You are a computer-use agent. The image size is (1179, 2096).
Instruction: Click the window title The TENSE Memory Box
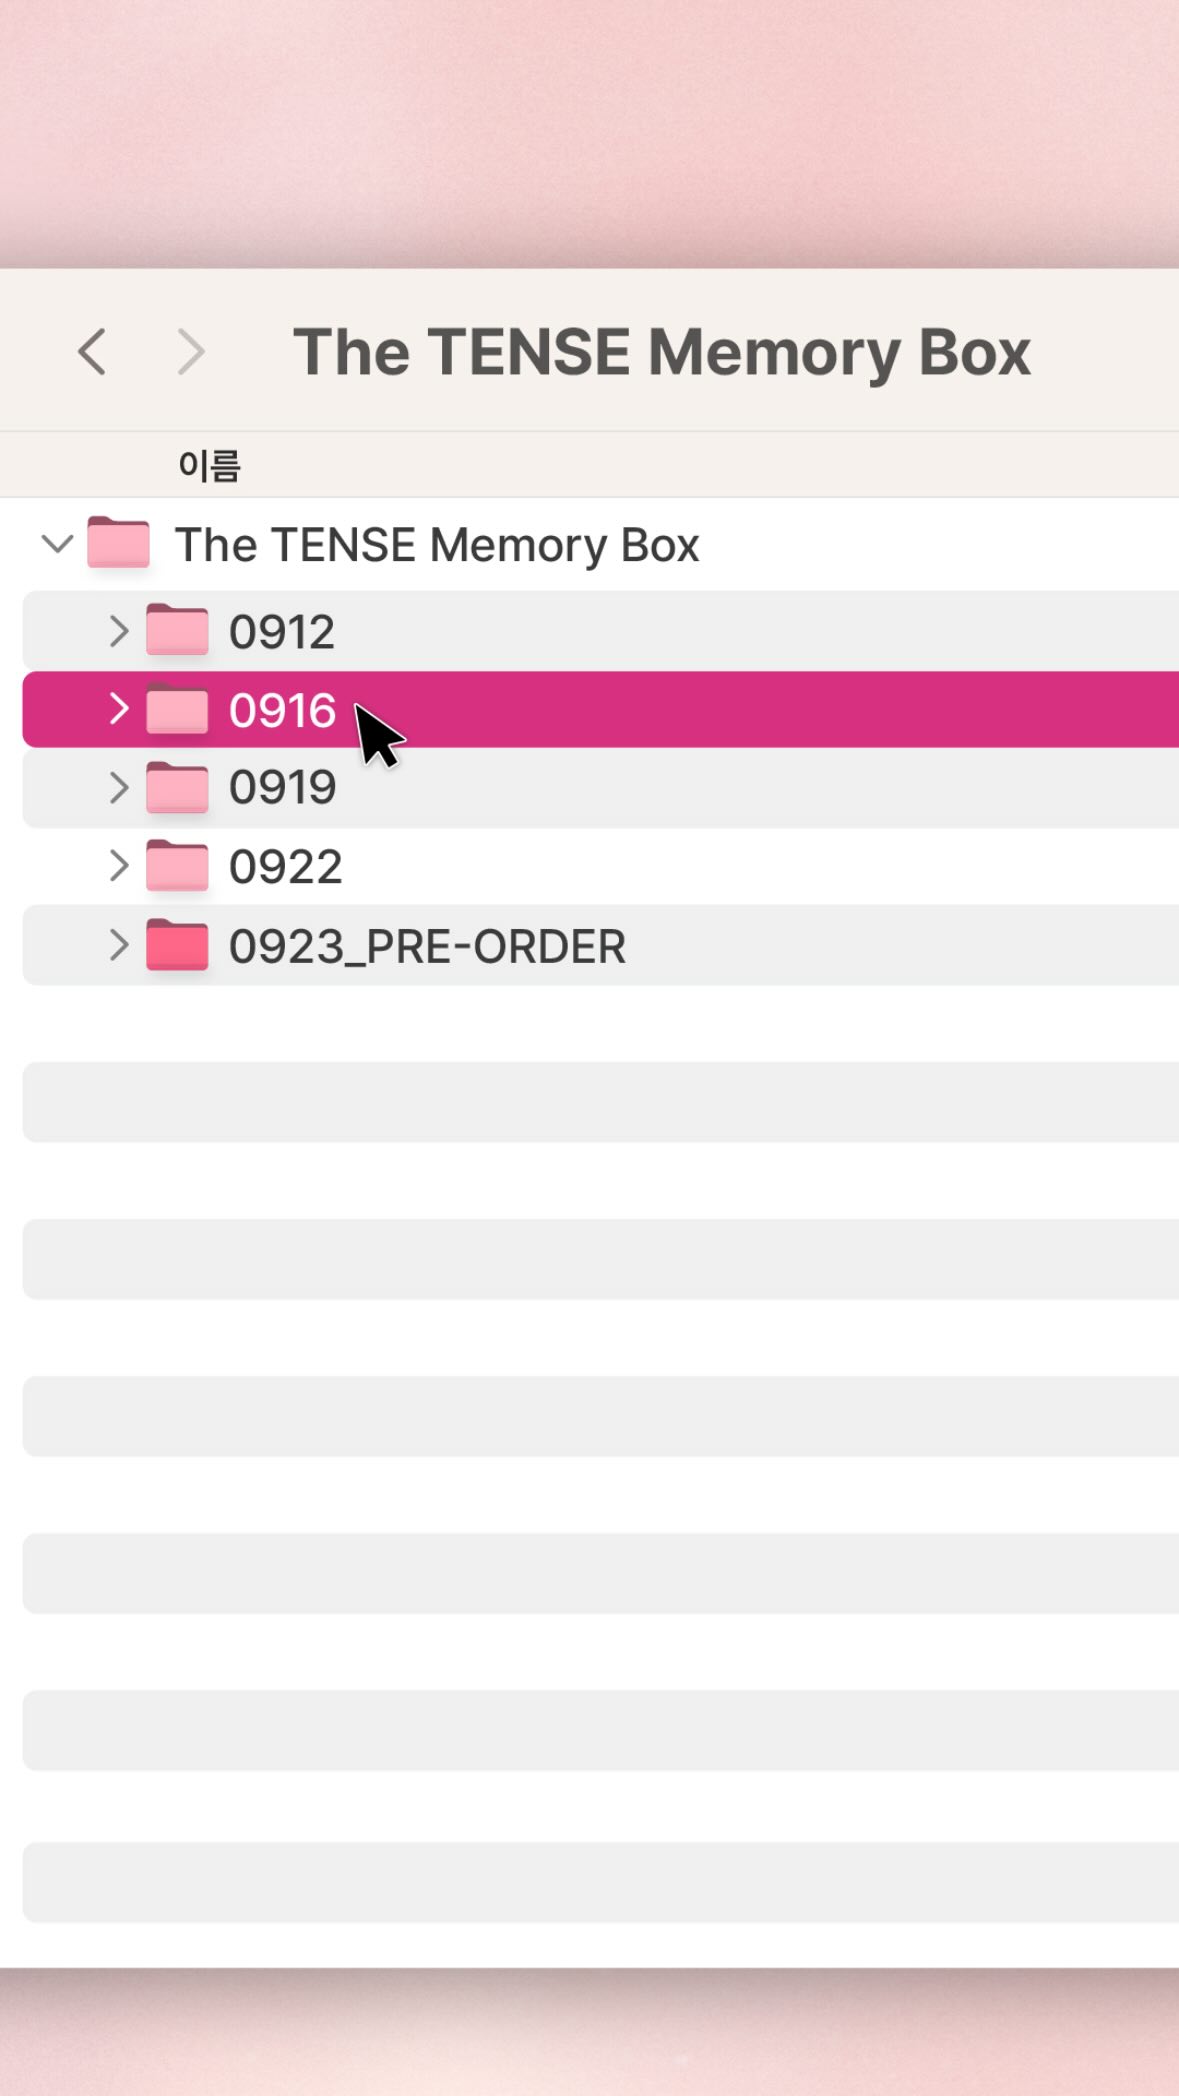pos(661,352)
